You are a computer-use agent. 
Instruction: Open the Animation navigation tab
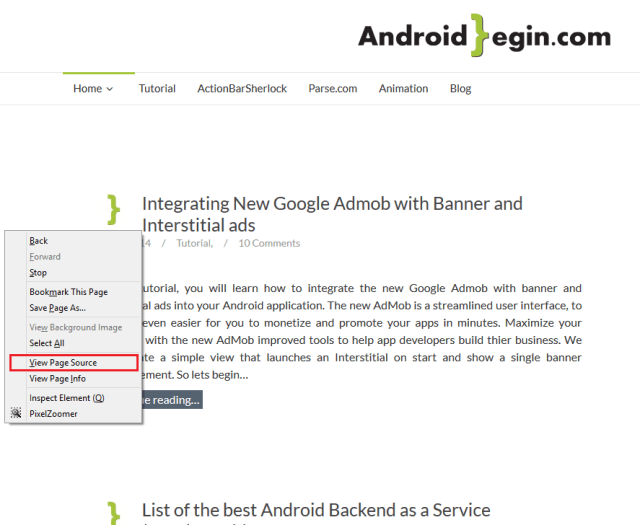click(403, 89)
